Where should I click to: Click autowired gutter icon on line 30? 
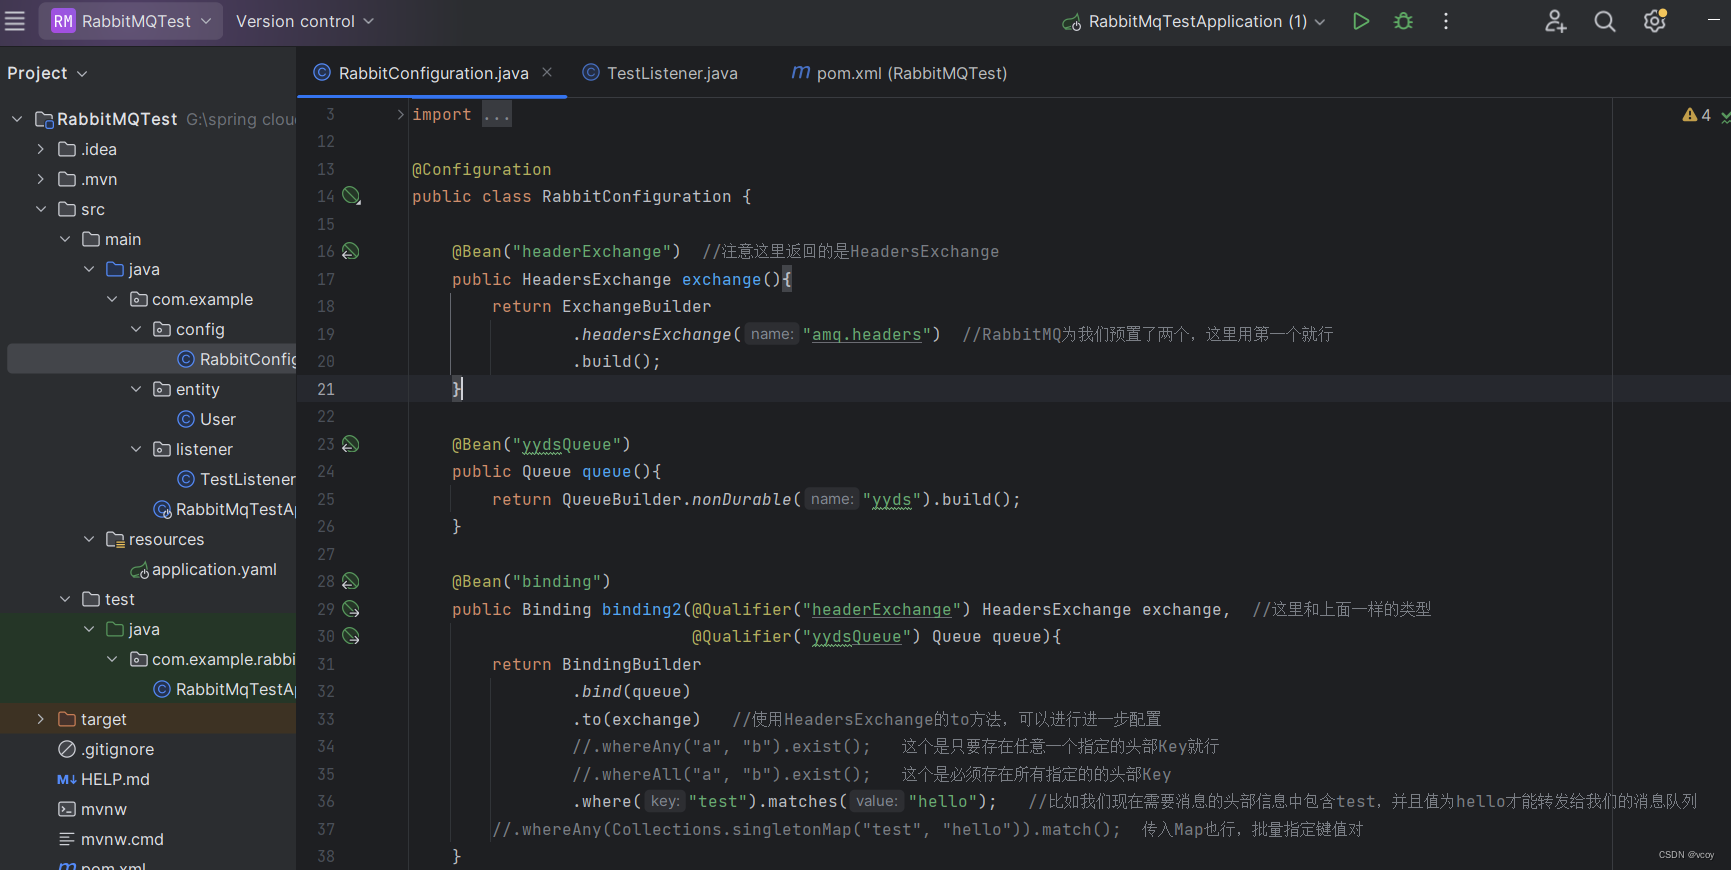(x=351, y=636)
